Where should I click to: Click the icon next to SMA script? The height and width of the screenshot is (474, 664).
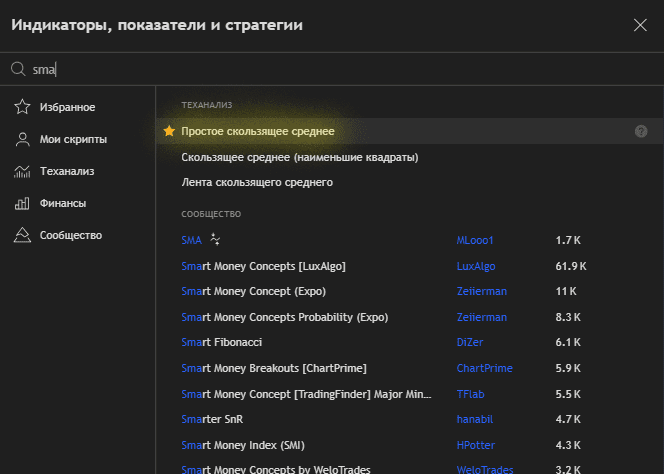point(215,239)
